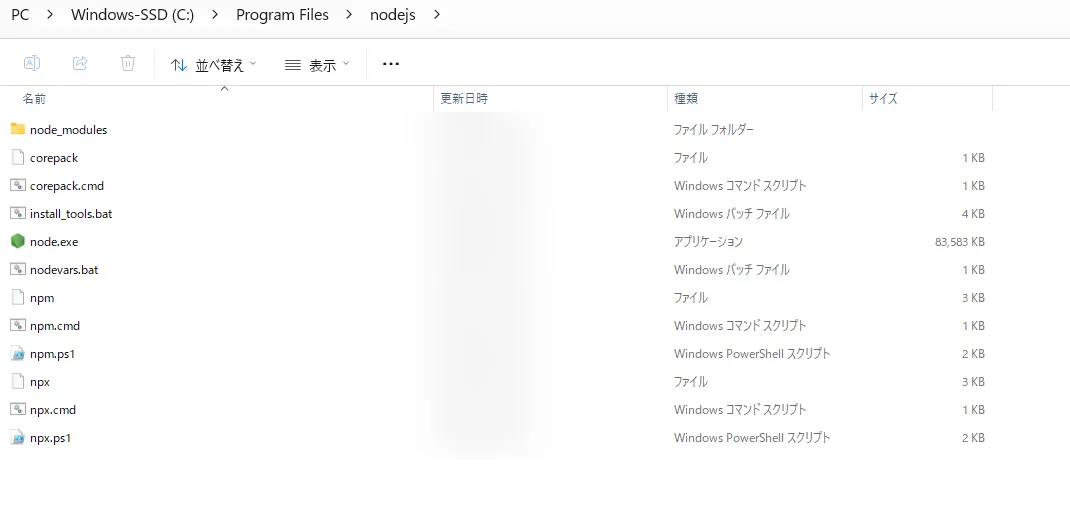This screenshot has width=1070, height=517.
Task: Expand the chevron after nodejs in path
Action: pyautogui.click(x=436, y=15)
